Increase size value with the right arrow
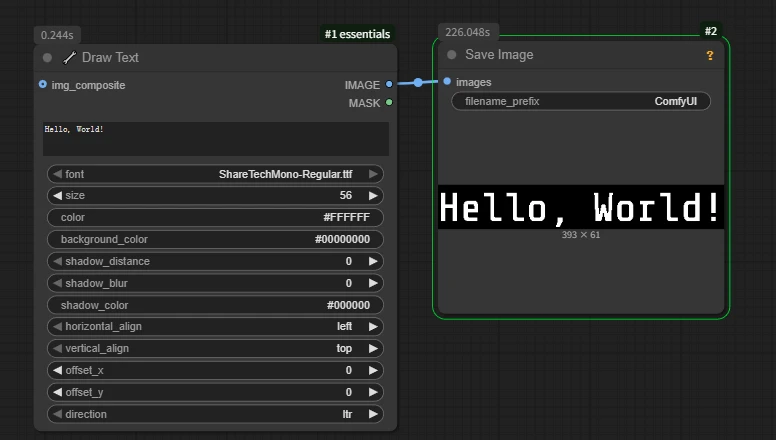This screenshot has width=776, height=440. 373,196
